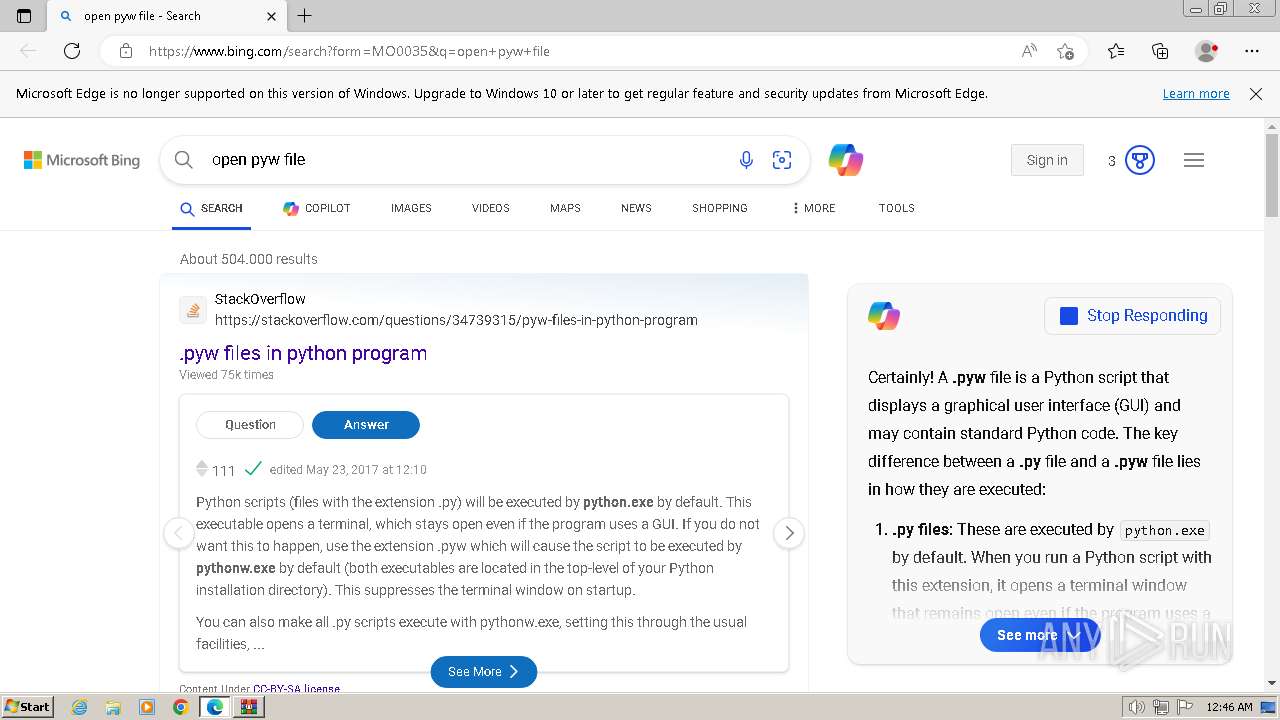Open Copilot from the search header
The width and height of the screenshot is (1280, 720).
(x=846, y=160)
